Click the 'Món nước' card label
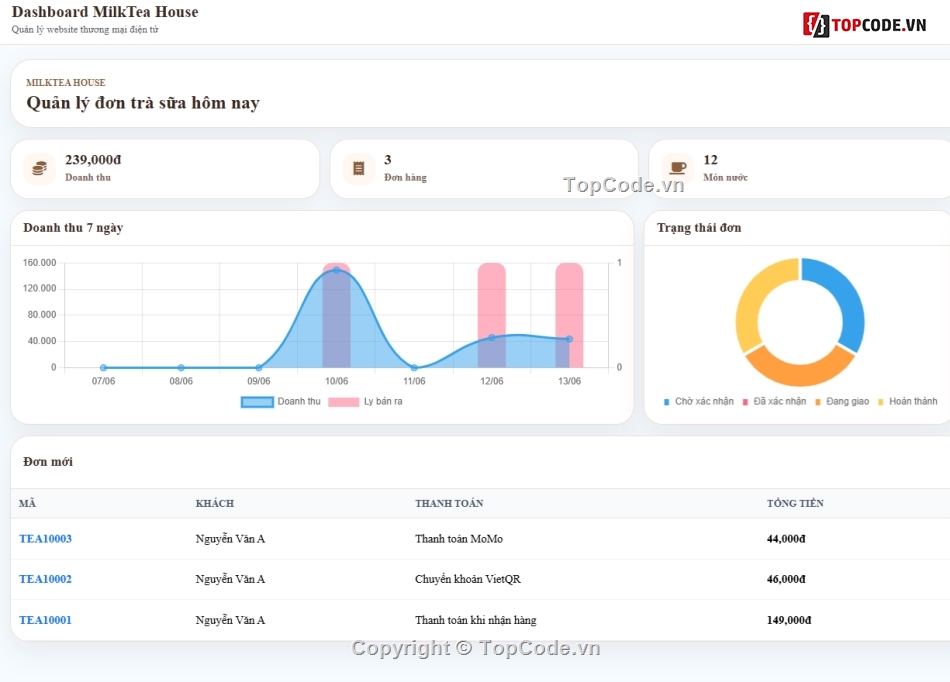The image size is (950, 682). [x=725, y=177]
